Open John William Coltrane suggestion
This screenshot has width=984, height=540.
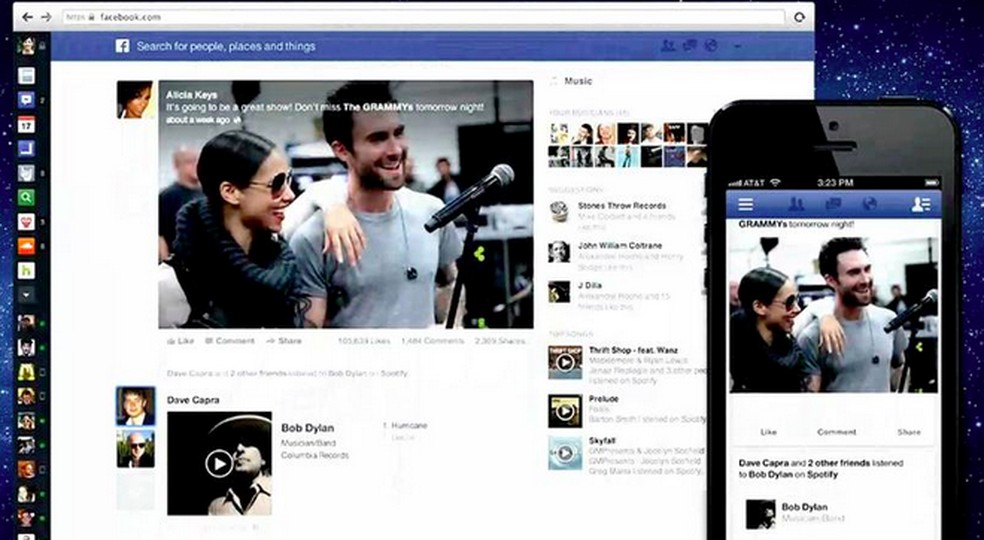(619, 246)
